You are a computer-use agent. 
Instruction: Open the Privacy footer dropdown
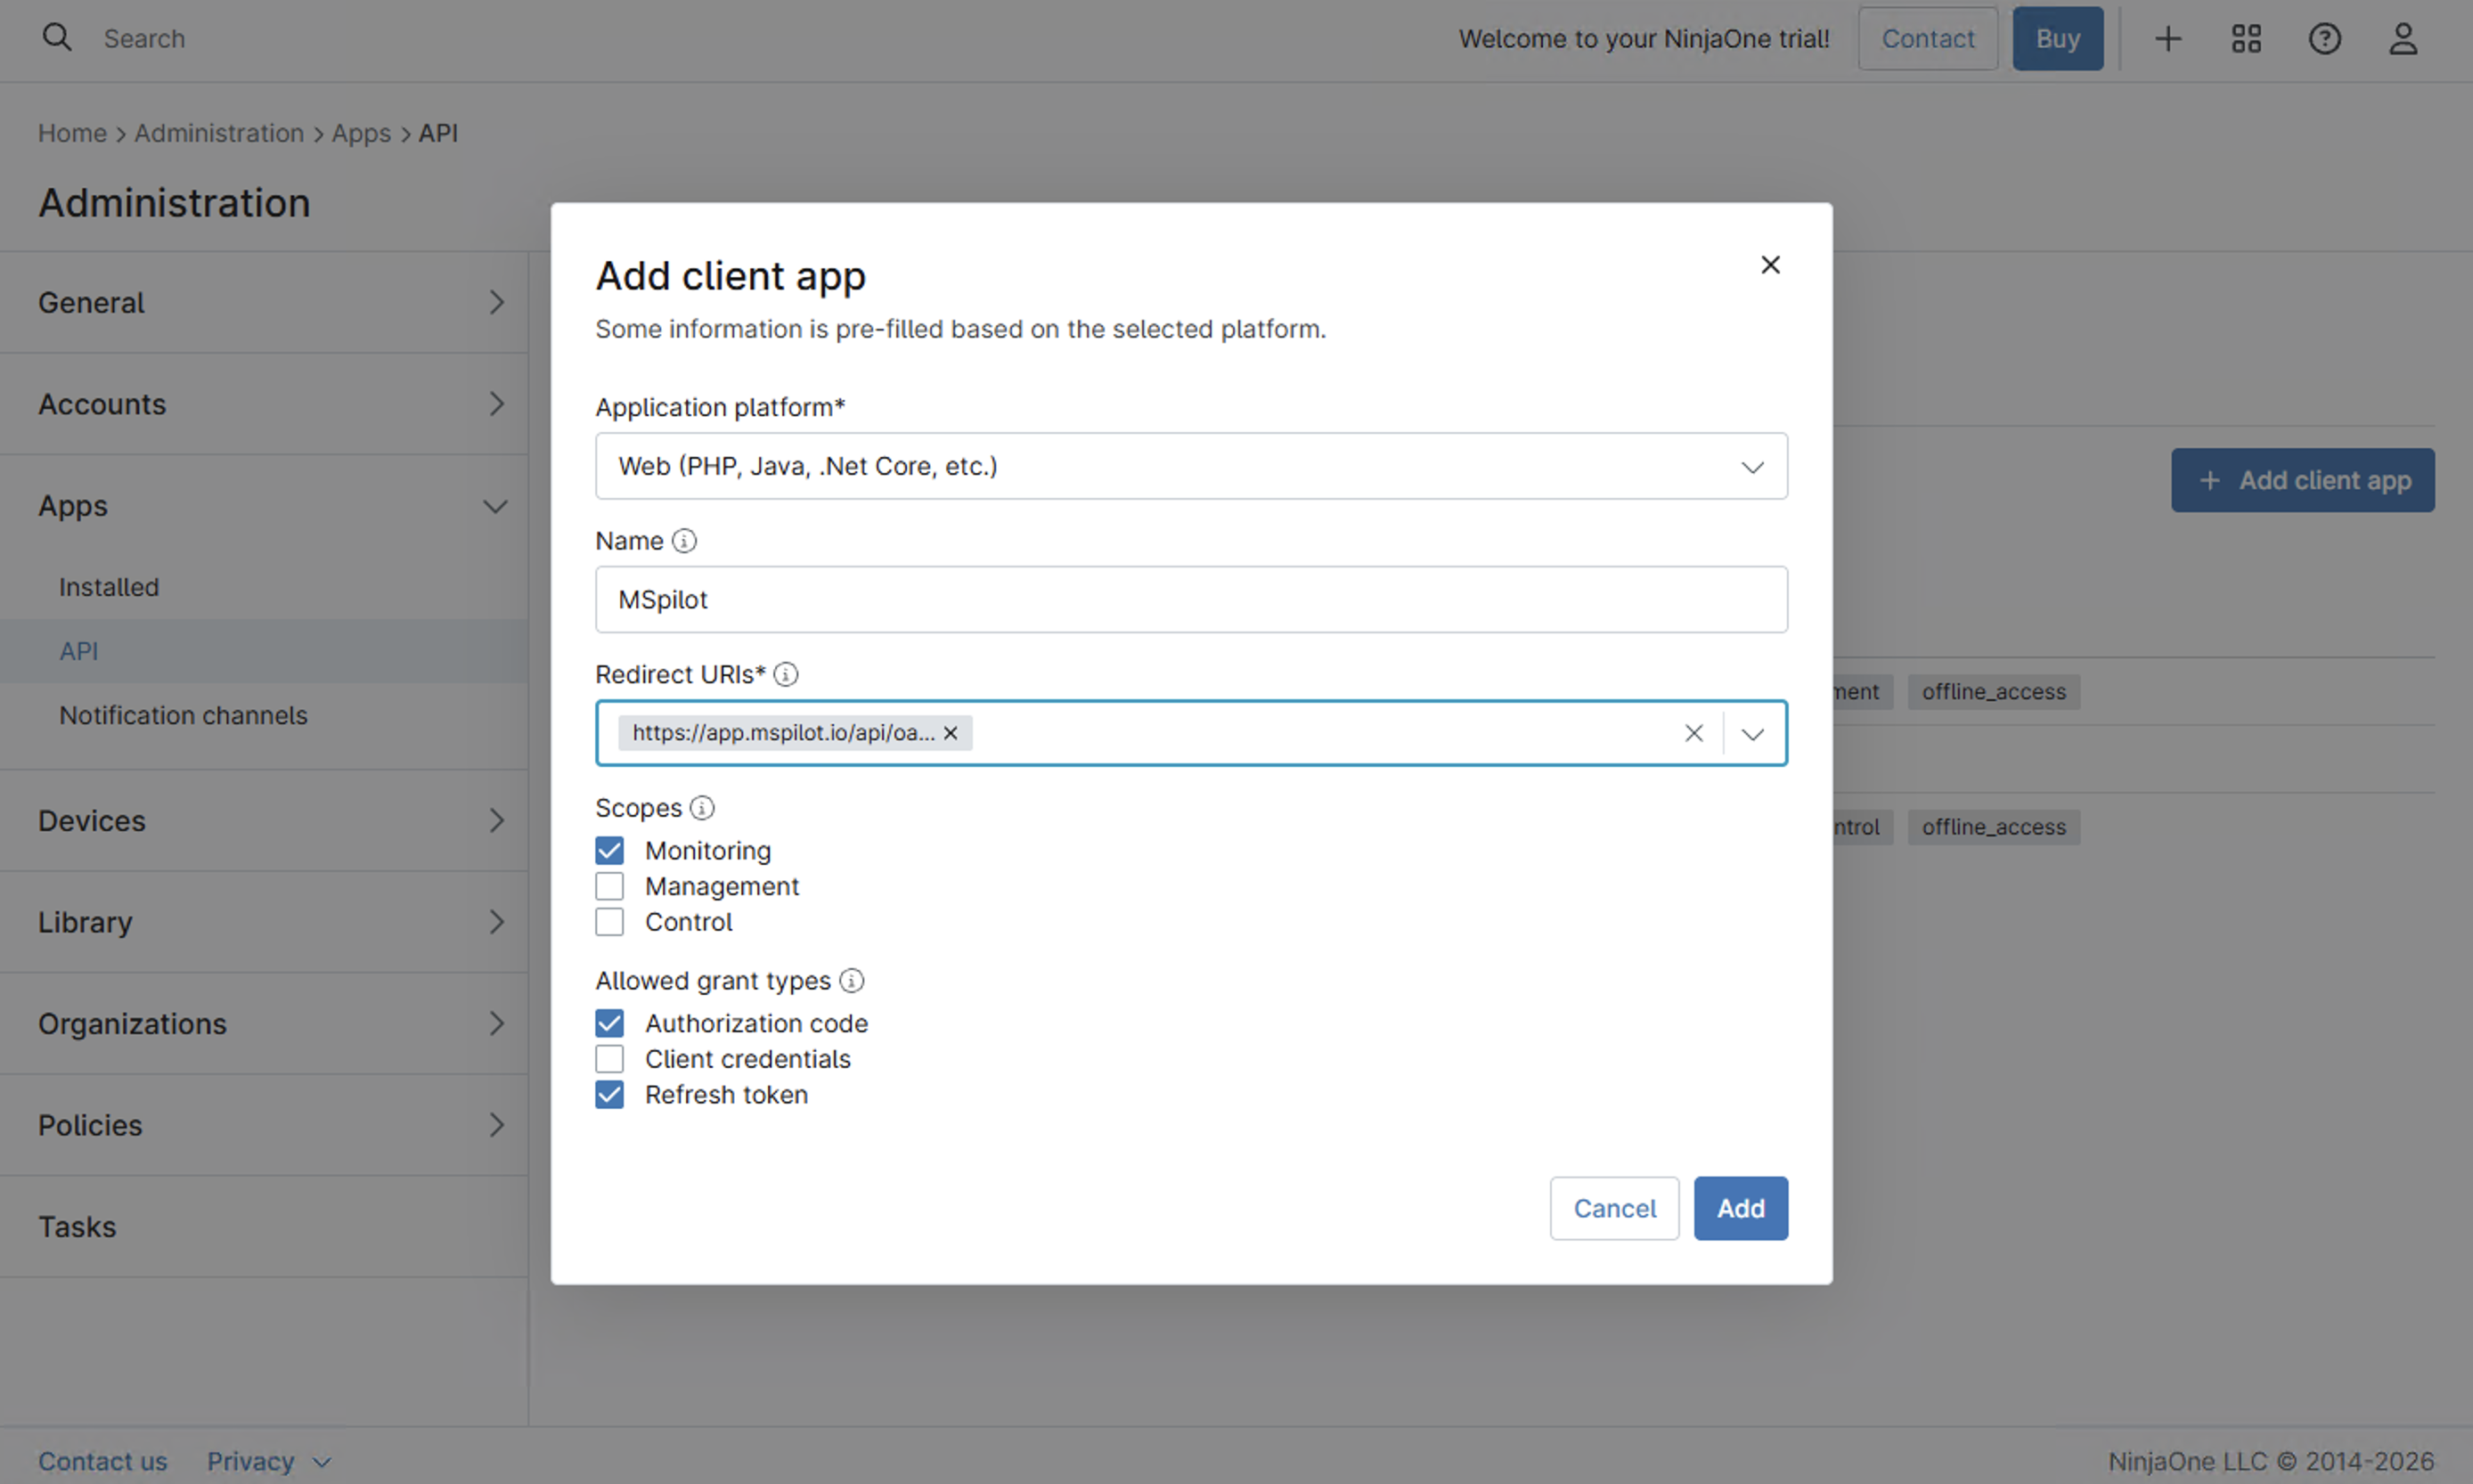click(268, 1461)
